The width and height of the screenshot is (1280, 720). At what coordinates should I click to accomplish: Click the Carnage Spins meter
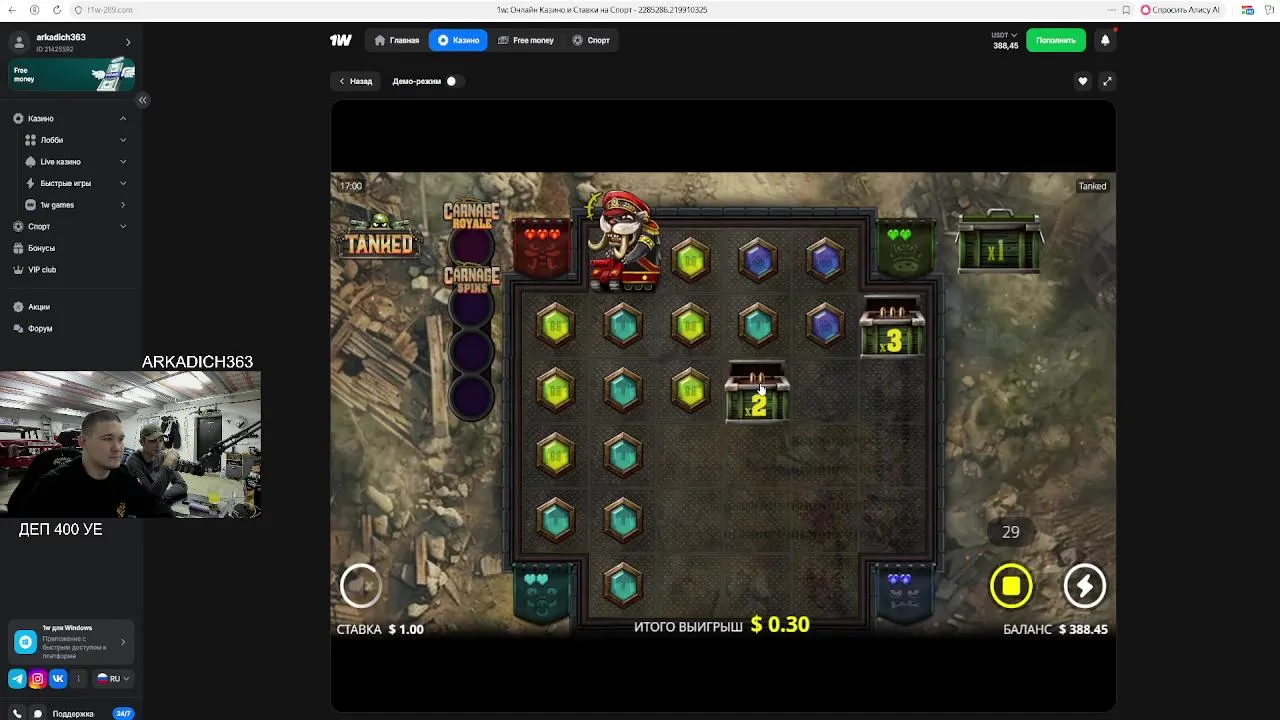pos(471,340)
